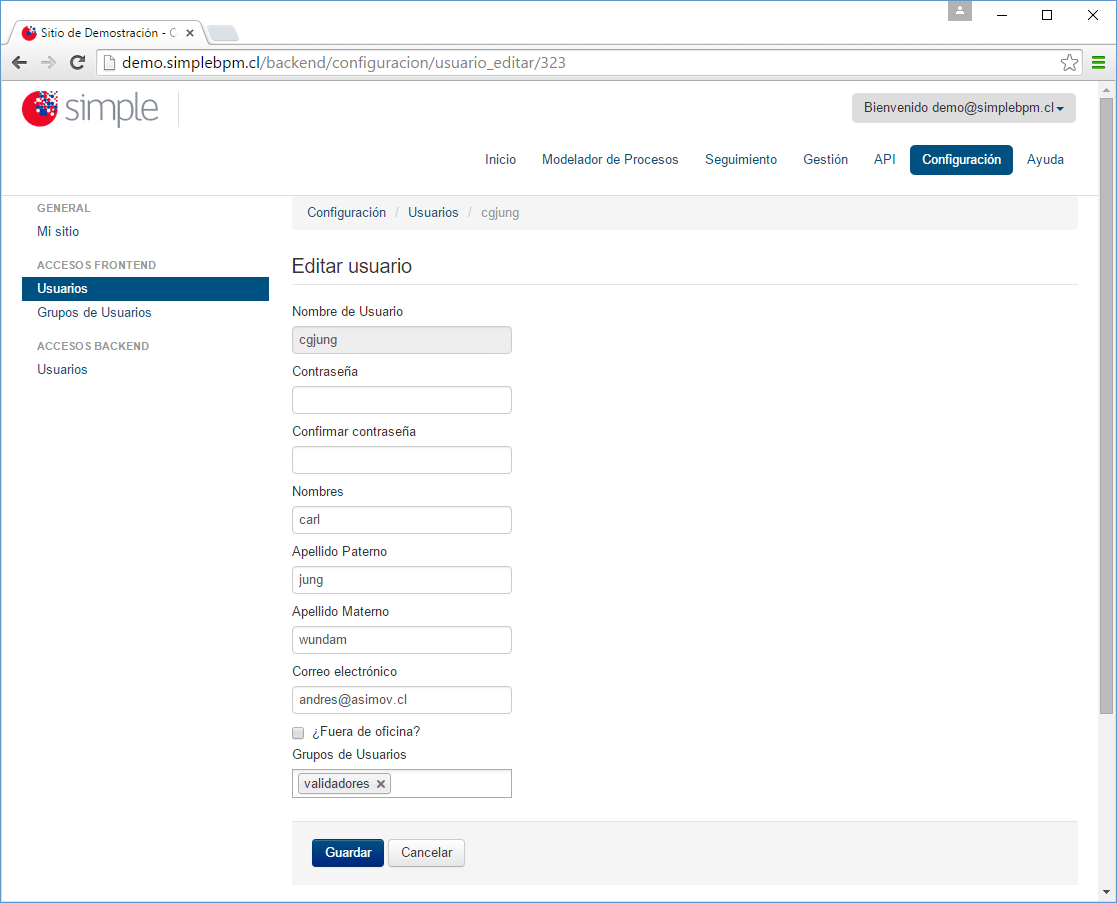Viewport: 1117px width, 903px height.
Task: Click the browser back arrow
Action: (x=19, y=62)
